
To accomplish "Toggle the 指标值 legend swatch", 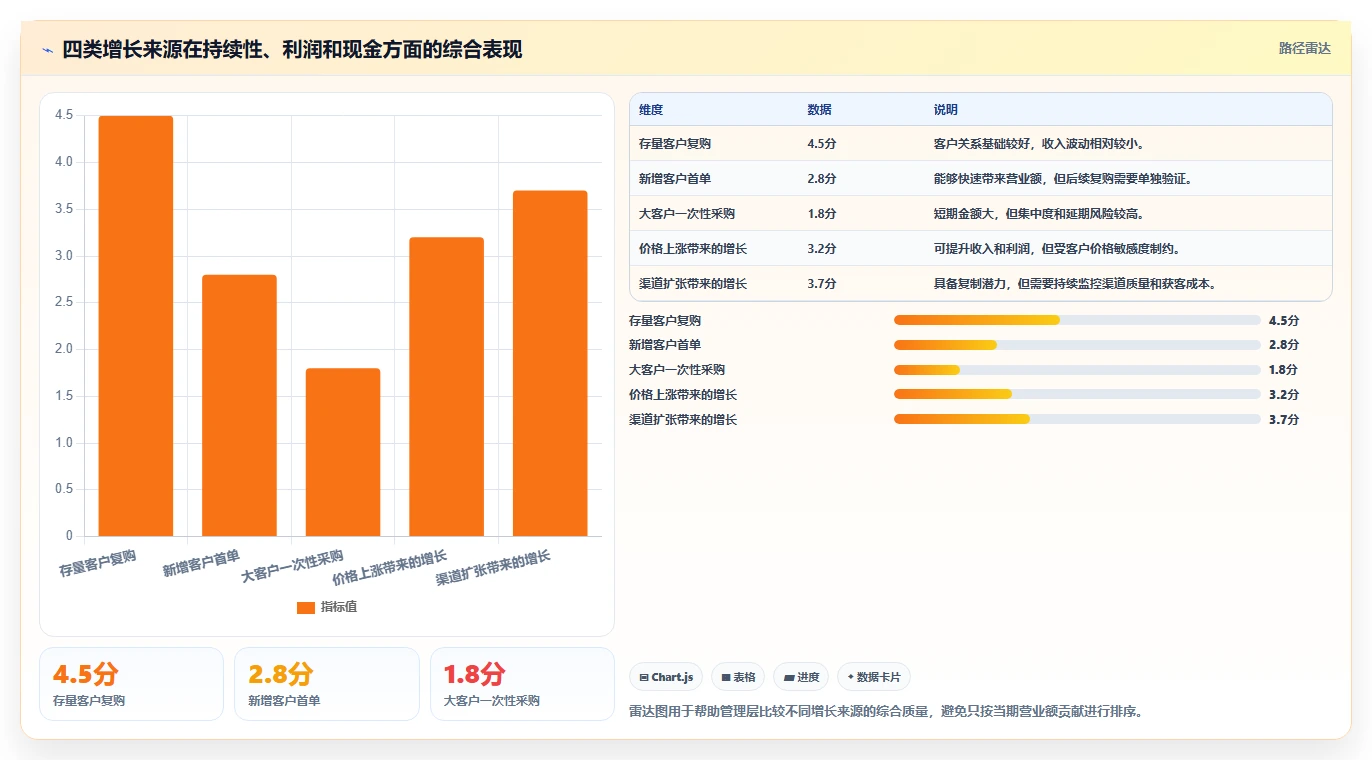I will coord(306,608).
